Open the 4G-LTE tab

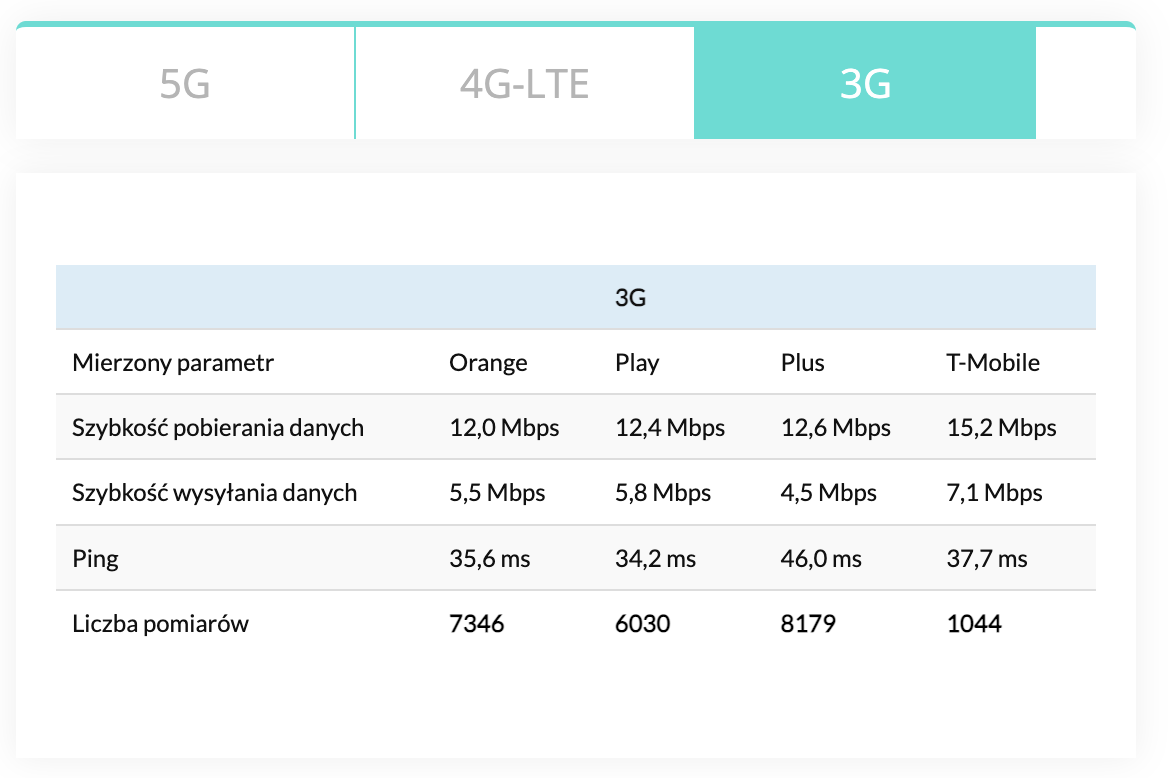pos(524,84)
